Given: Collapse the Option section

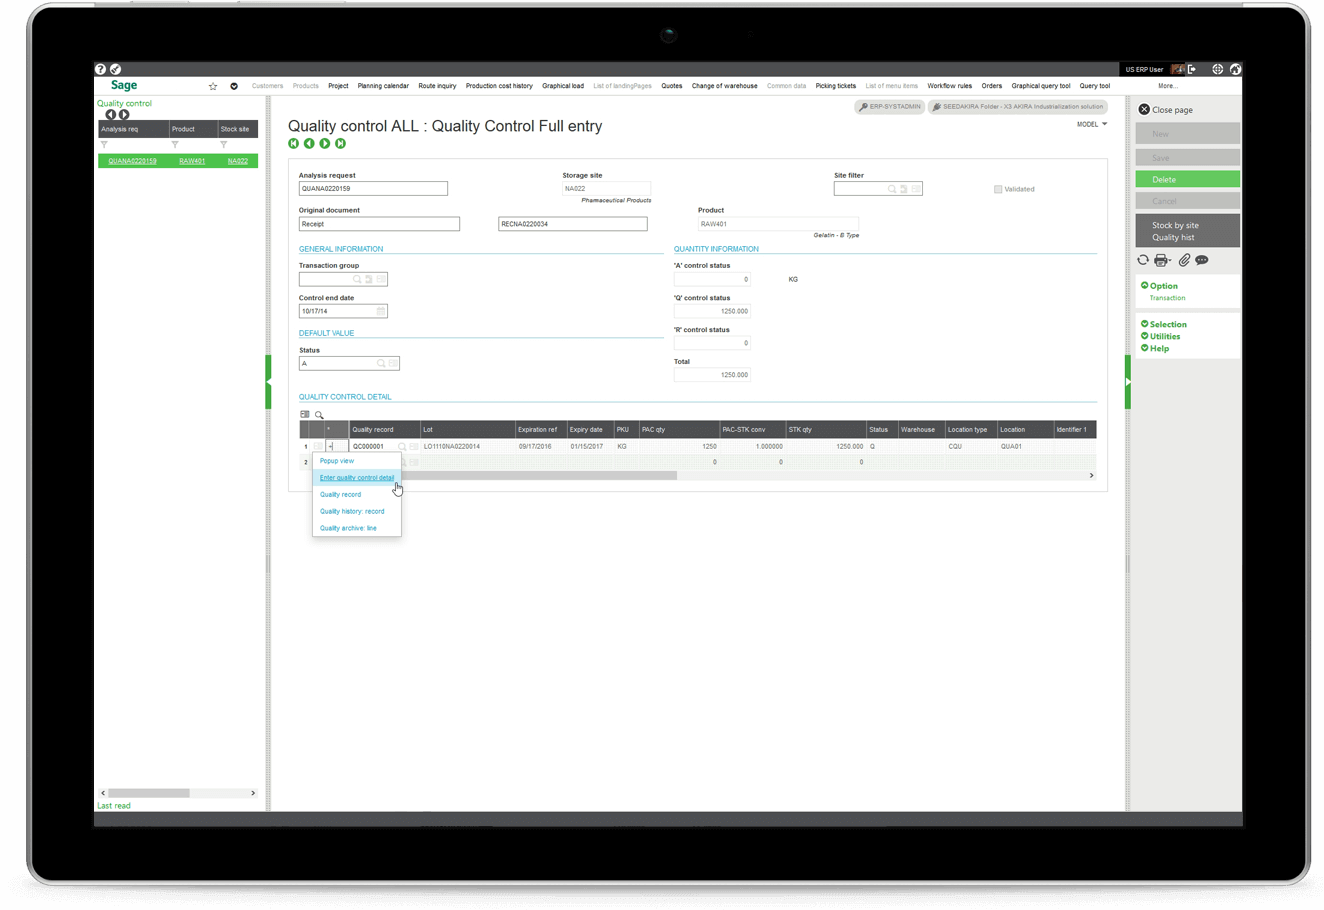Looking at the screenshot, I should click(x=1160, y=286).
